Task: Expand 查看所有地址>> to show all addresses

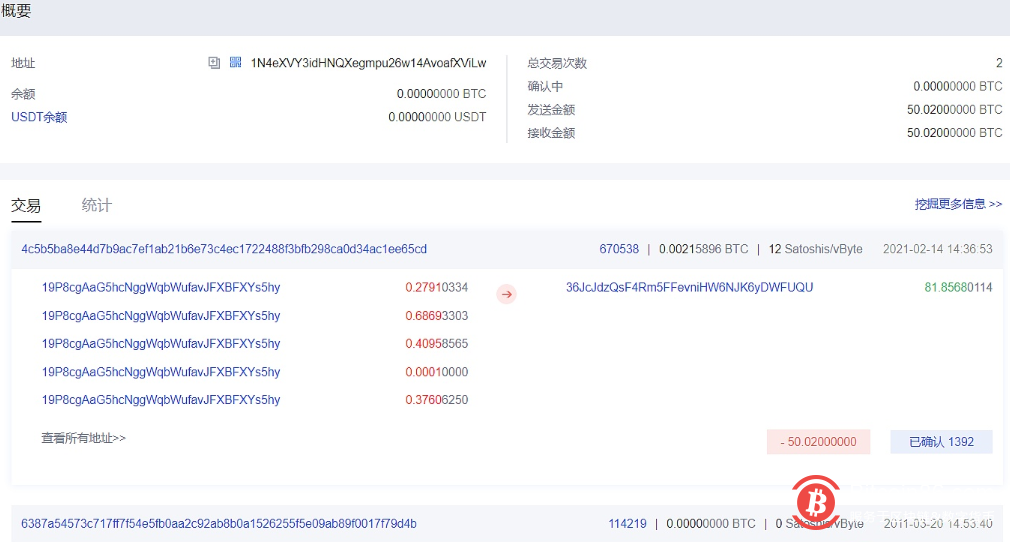Action: pos(83,438)
